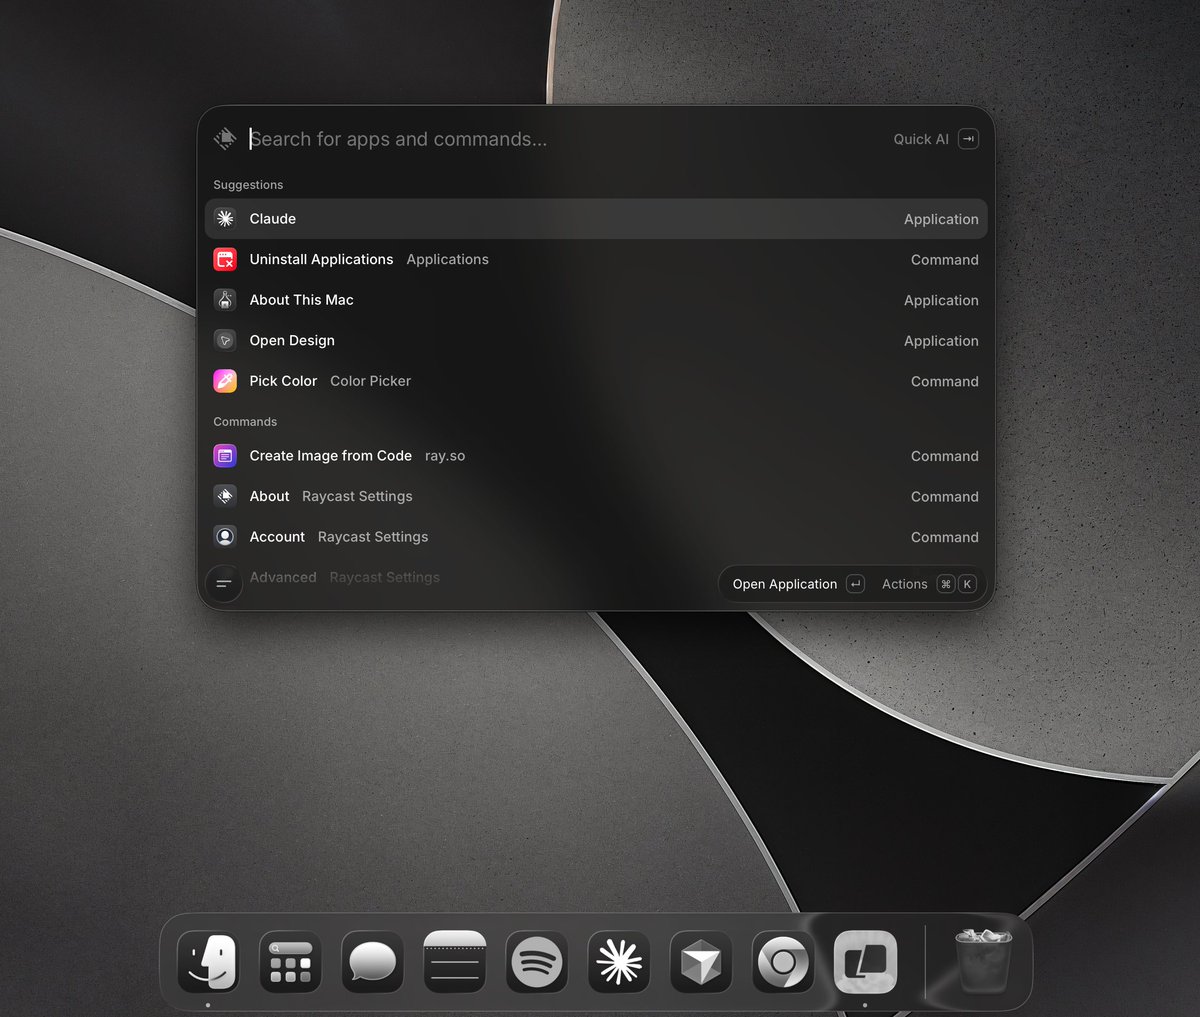Select the Uninstall Applications command
This screenshot has width=1200, height=1017.
coord(596,259)
